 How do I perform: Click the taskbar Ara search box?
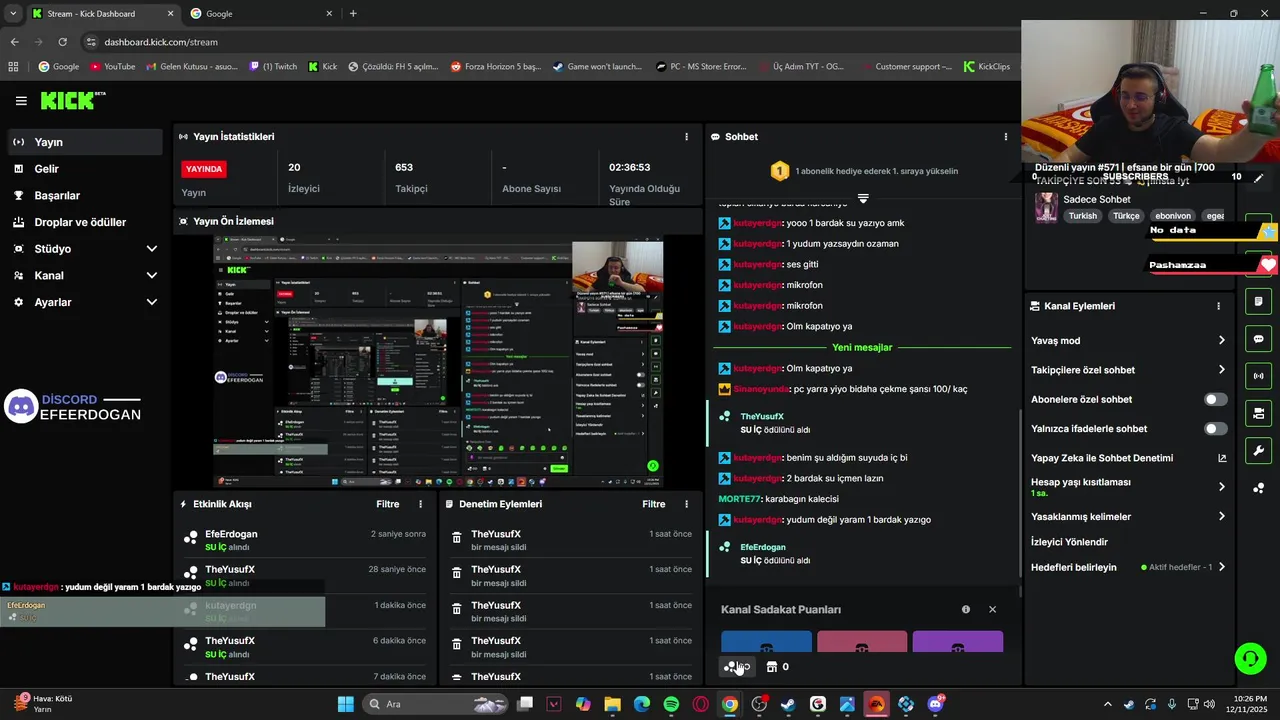pyautogui.click(x=435, y=704)
